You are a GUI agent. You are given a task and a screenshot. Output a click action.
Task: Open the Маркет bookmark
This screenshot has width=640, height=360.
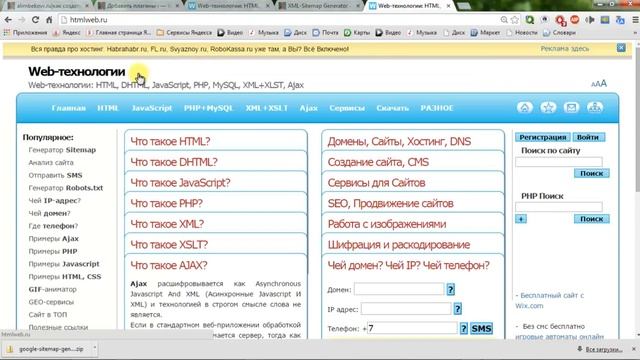pyautogui.click(x=485, y=33)
